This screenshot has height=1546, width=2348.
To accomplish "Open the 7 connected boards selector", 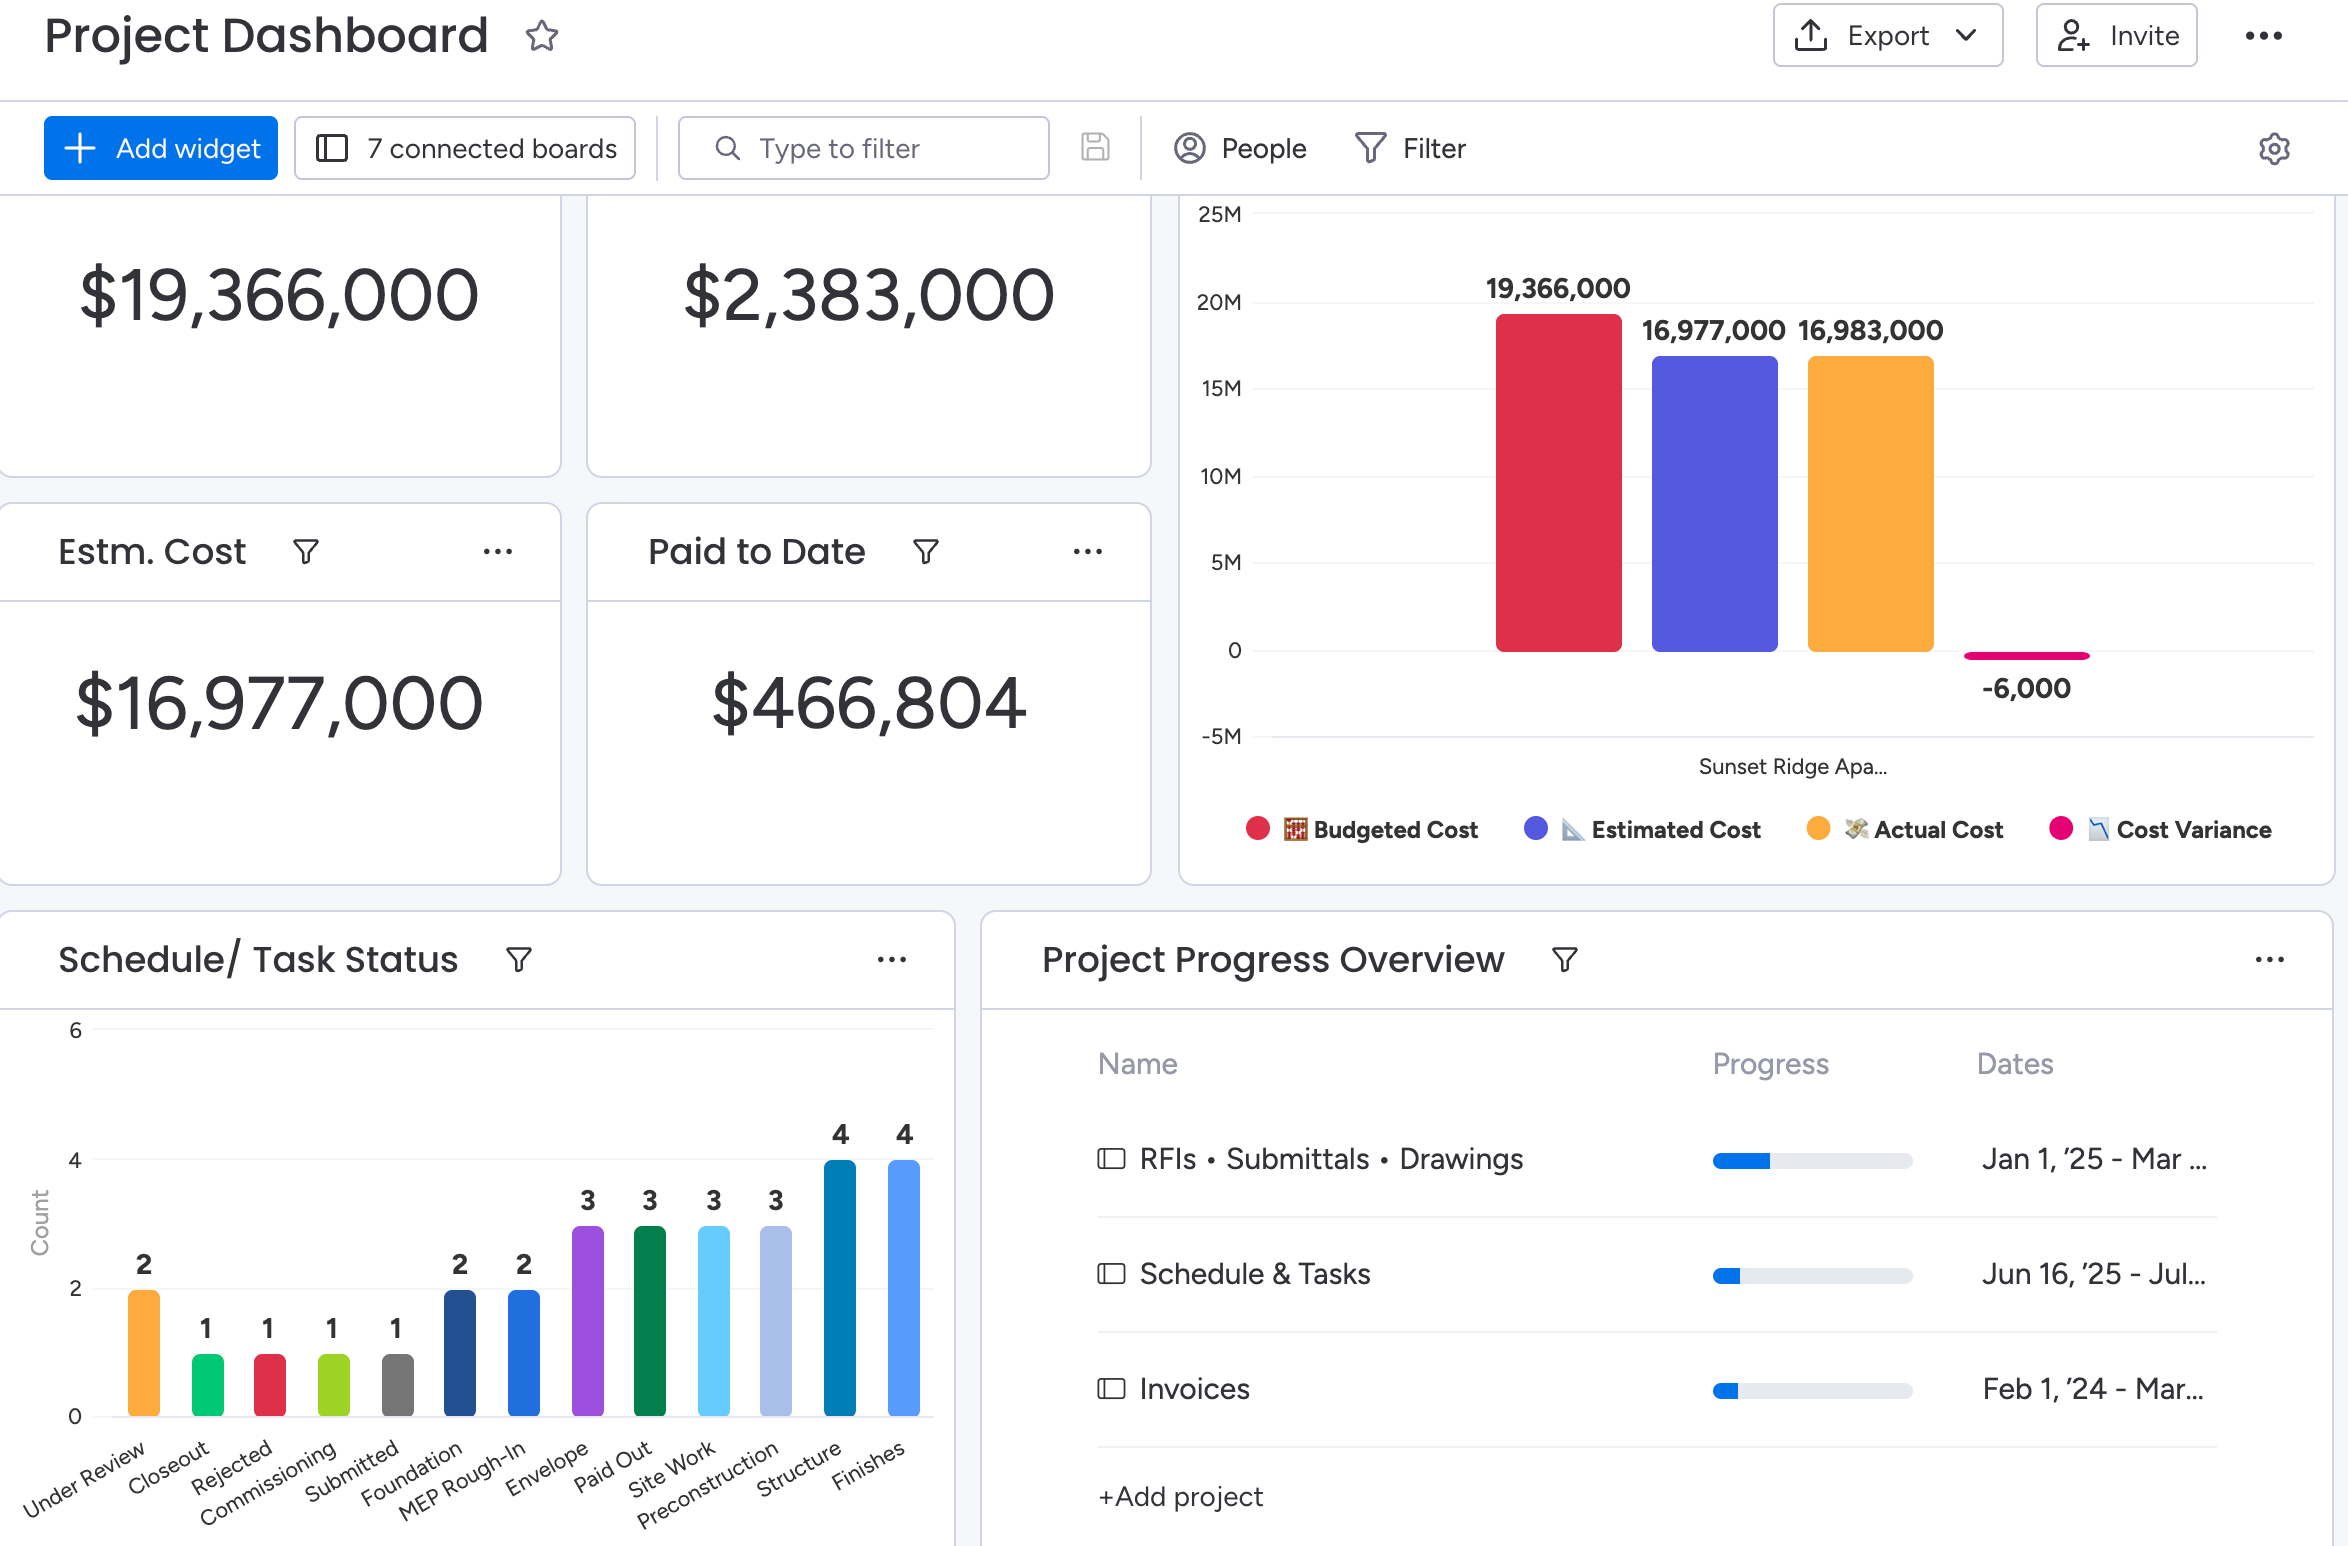I will point(466,148).
